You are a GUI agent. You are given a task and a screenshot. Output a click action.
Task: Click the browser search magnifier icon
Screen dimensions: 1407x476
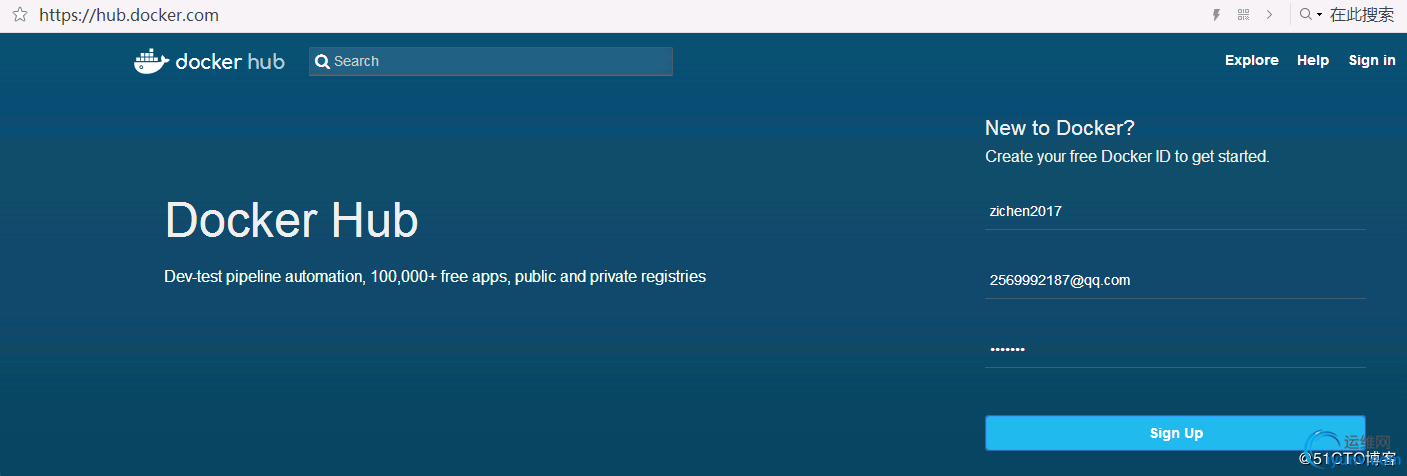(1306, 15)
